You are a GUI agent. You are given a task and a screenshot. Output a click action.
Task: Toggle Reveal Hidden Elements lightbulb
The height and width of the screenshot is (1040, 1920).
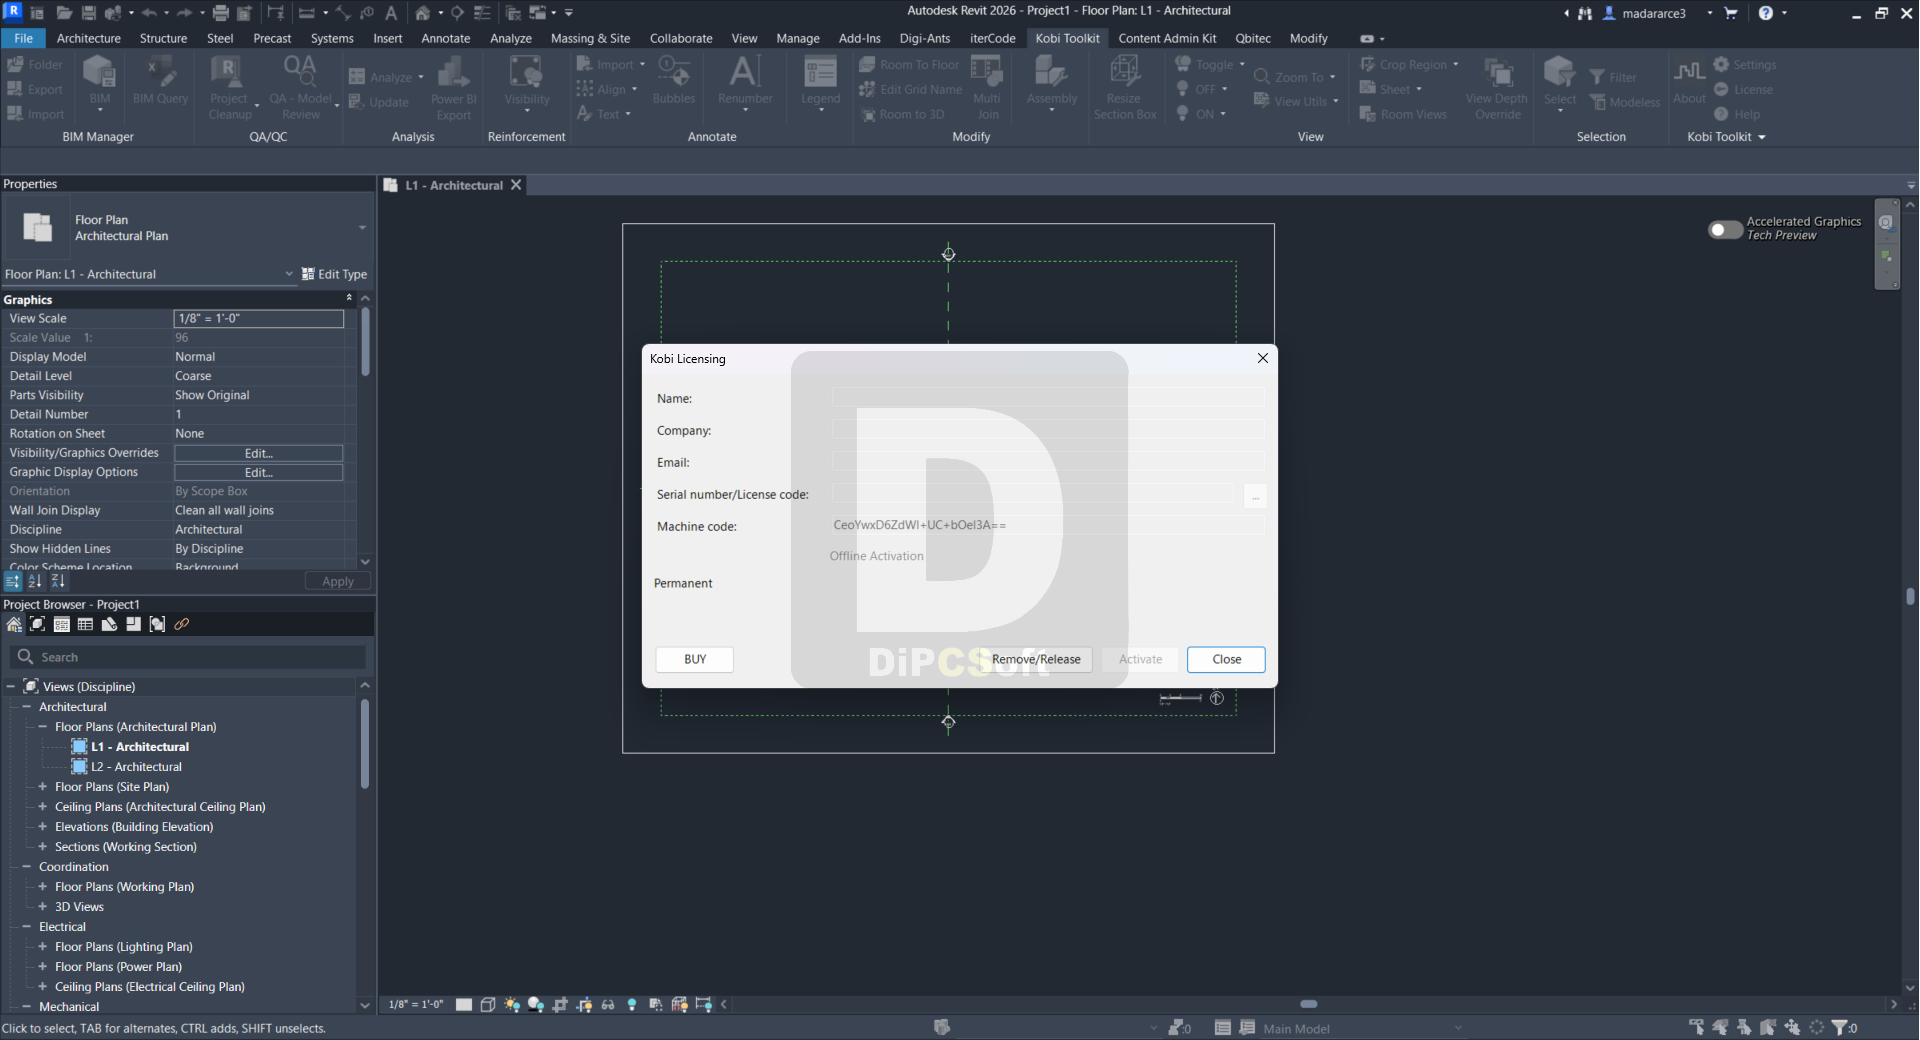(x=632, y=1004)
